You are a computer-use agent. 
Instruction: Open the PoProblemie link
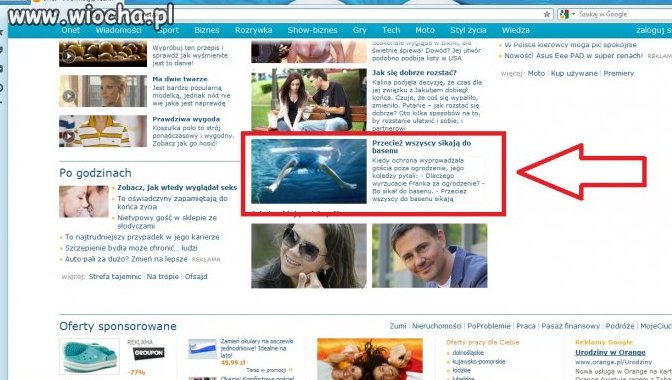pyautogui.click(x=489, y=326)
